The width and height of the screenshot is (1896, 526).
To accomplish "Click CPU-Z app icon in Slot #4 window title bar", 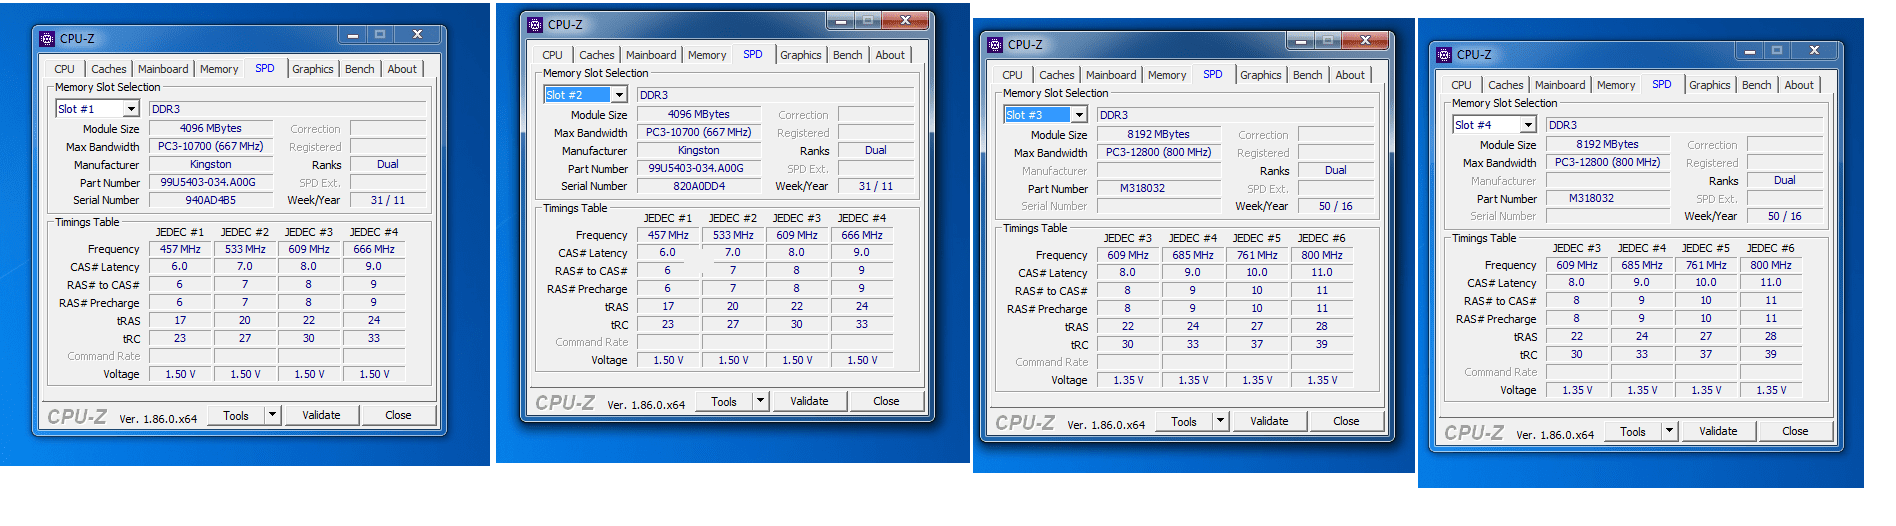I will coord(1444,55).
